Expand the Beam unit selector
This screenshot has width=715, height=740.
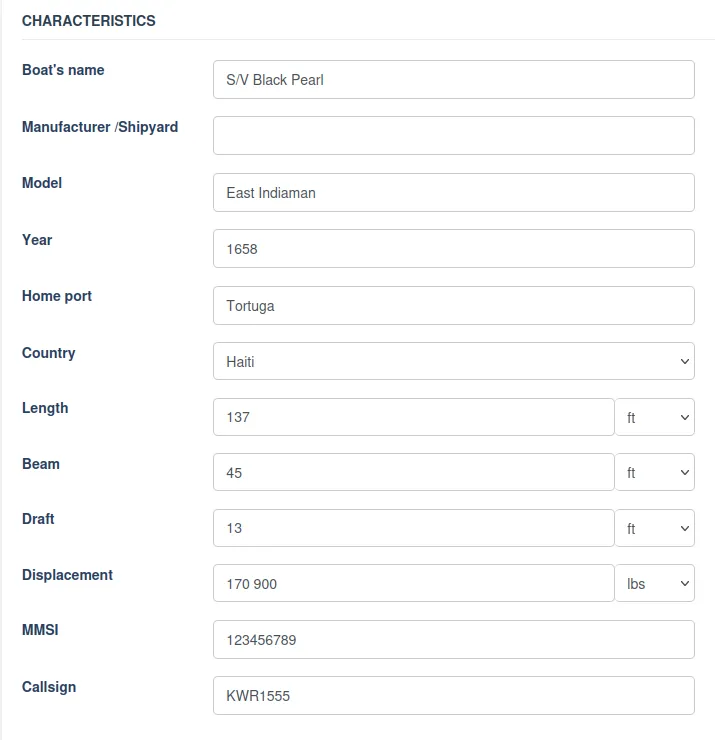(655, 472)
